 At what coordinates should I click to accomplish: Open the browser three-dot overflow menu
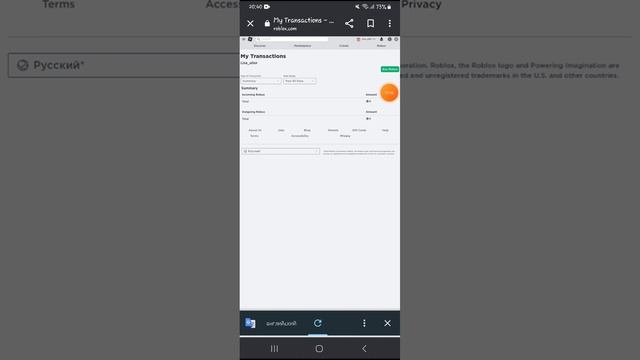click(x=390, y=24)
